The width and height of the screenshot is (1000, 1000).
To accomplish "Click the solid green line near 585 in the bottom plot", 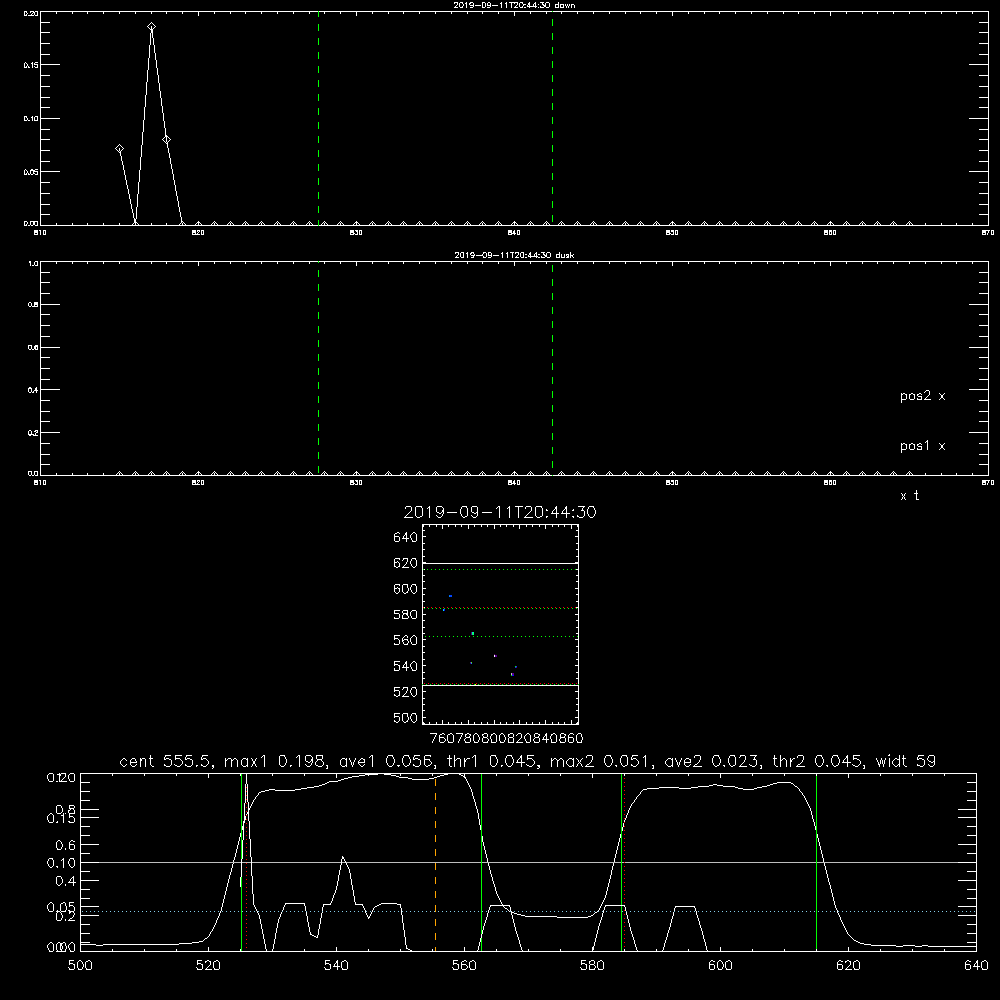I will pos(622,863).
